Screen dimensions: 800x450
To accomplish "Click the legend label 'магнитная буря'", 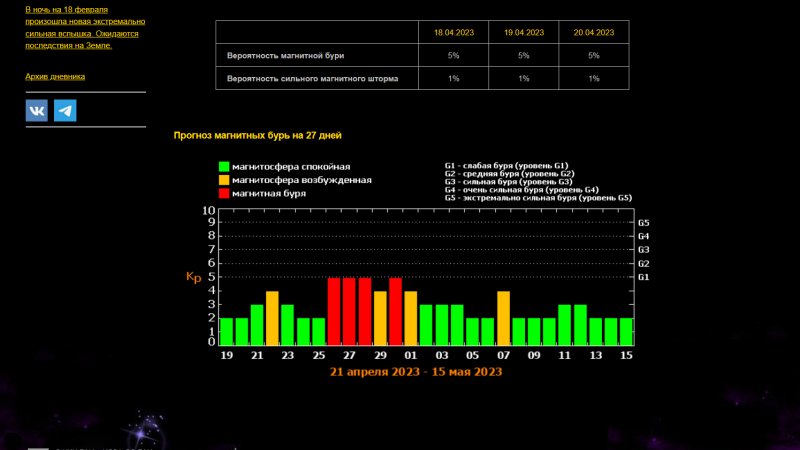I will (x=269, y=193).
